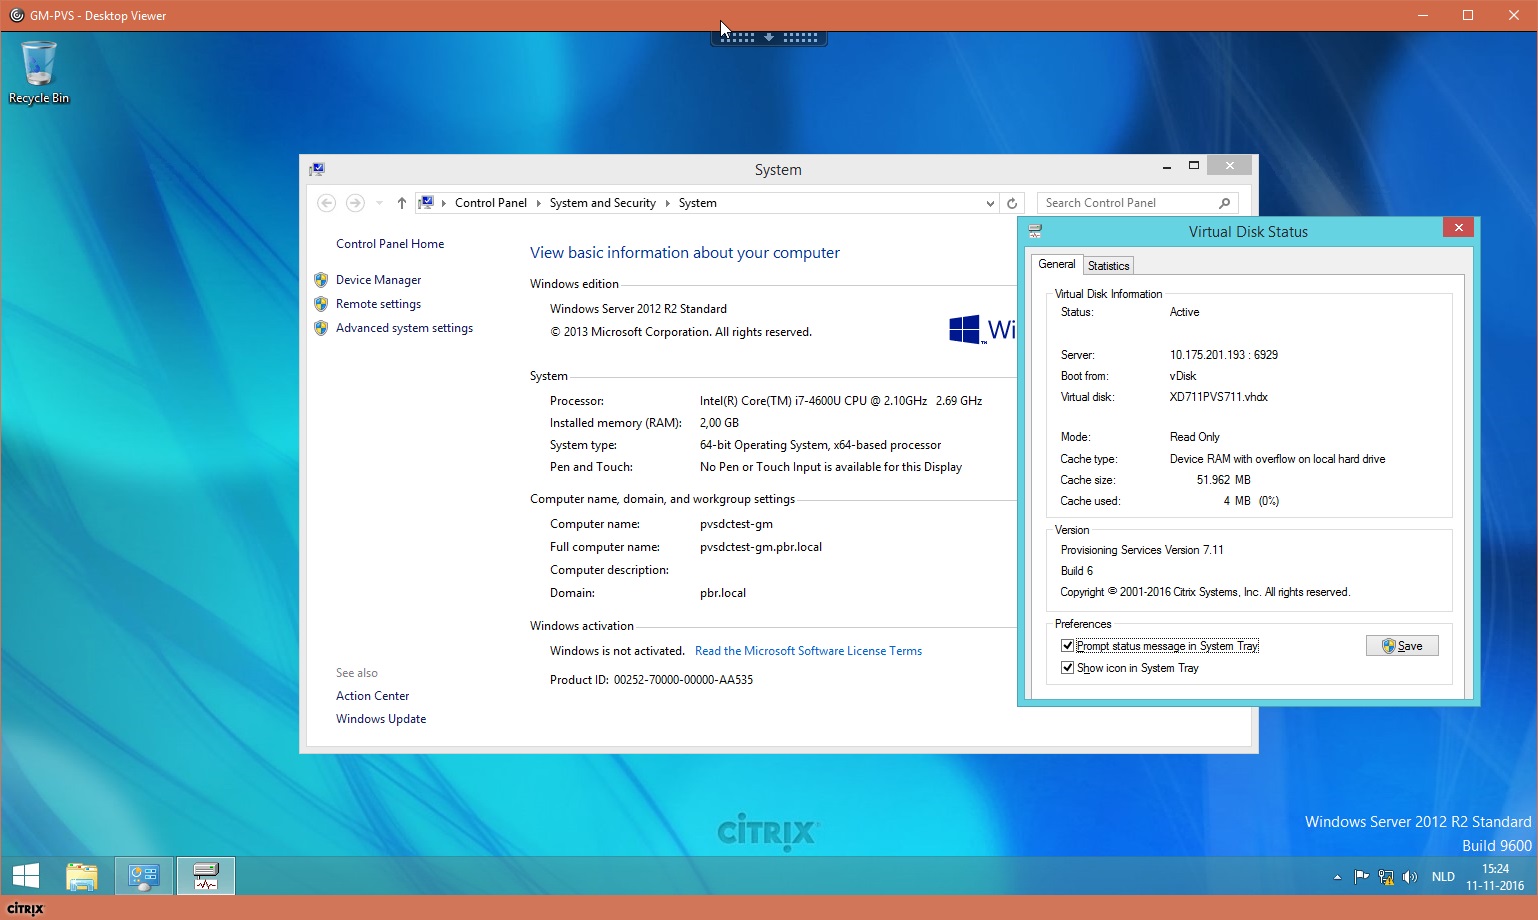Click the computer icon in address bar

point(426,203)
